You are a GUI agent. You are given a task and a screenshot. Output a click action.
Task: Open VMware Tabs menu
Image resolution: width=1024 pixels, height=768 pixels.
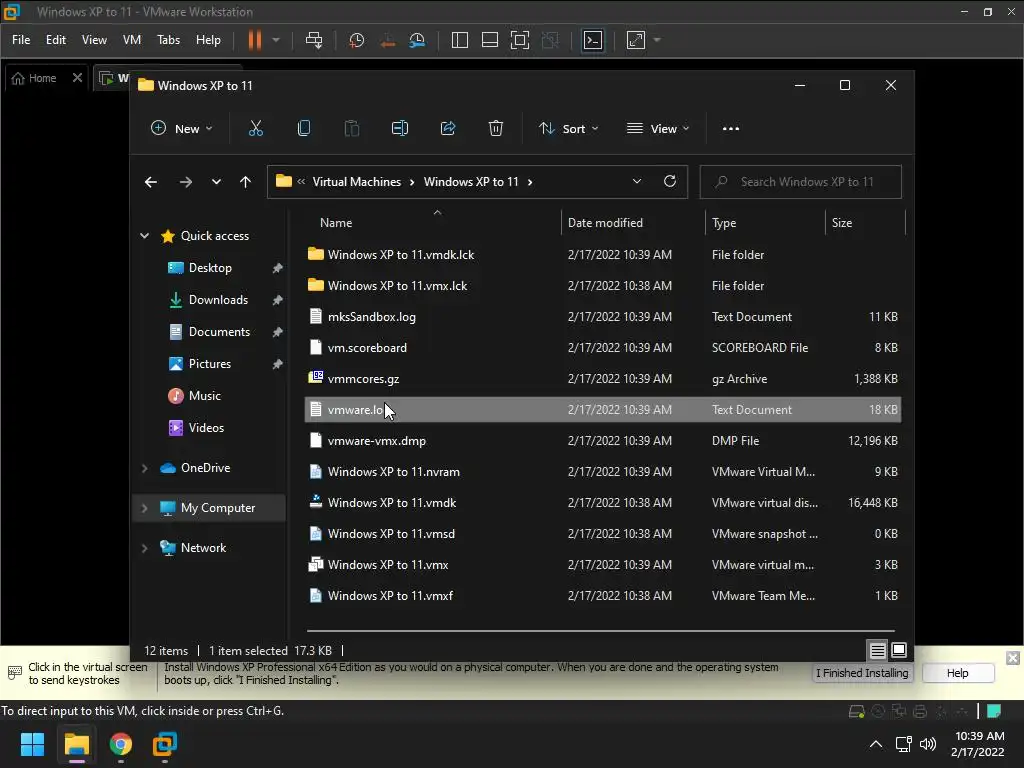pyautogui.click(x=168, y=40)
